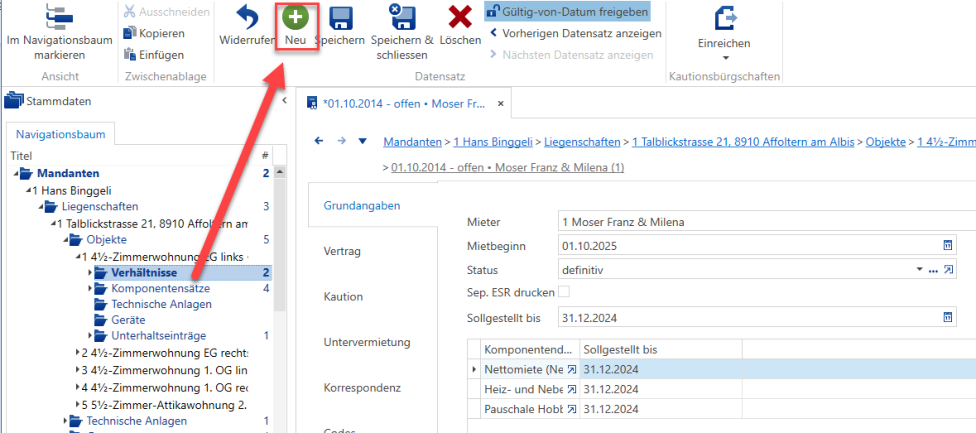Open 01.10.2014 - offen Moser breadcrumb link

[x=508, y=167]
